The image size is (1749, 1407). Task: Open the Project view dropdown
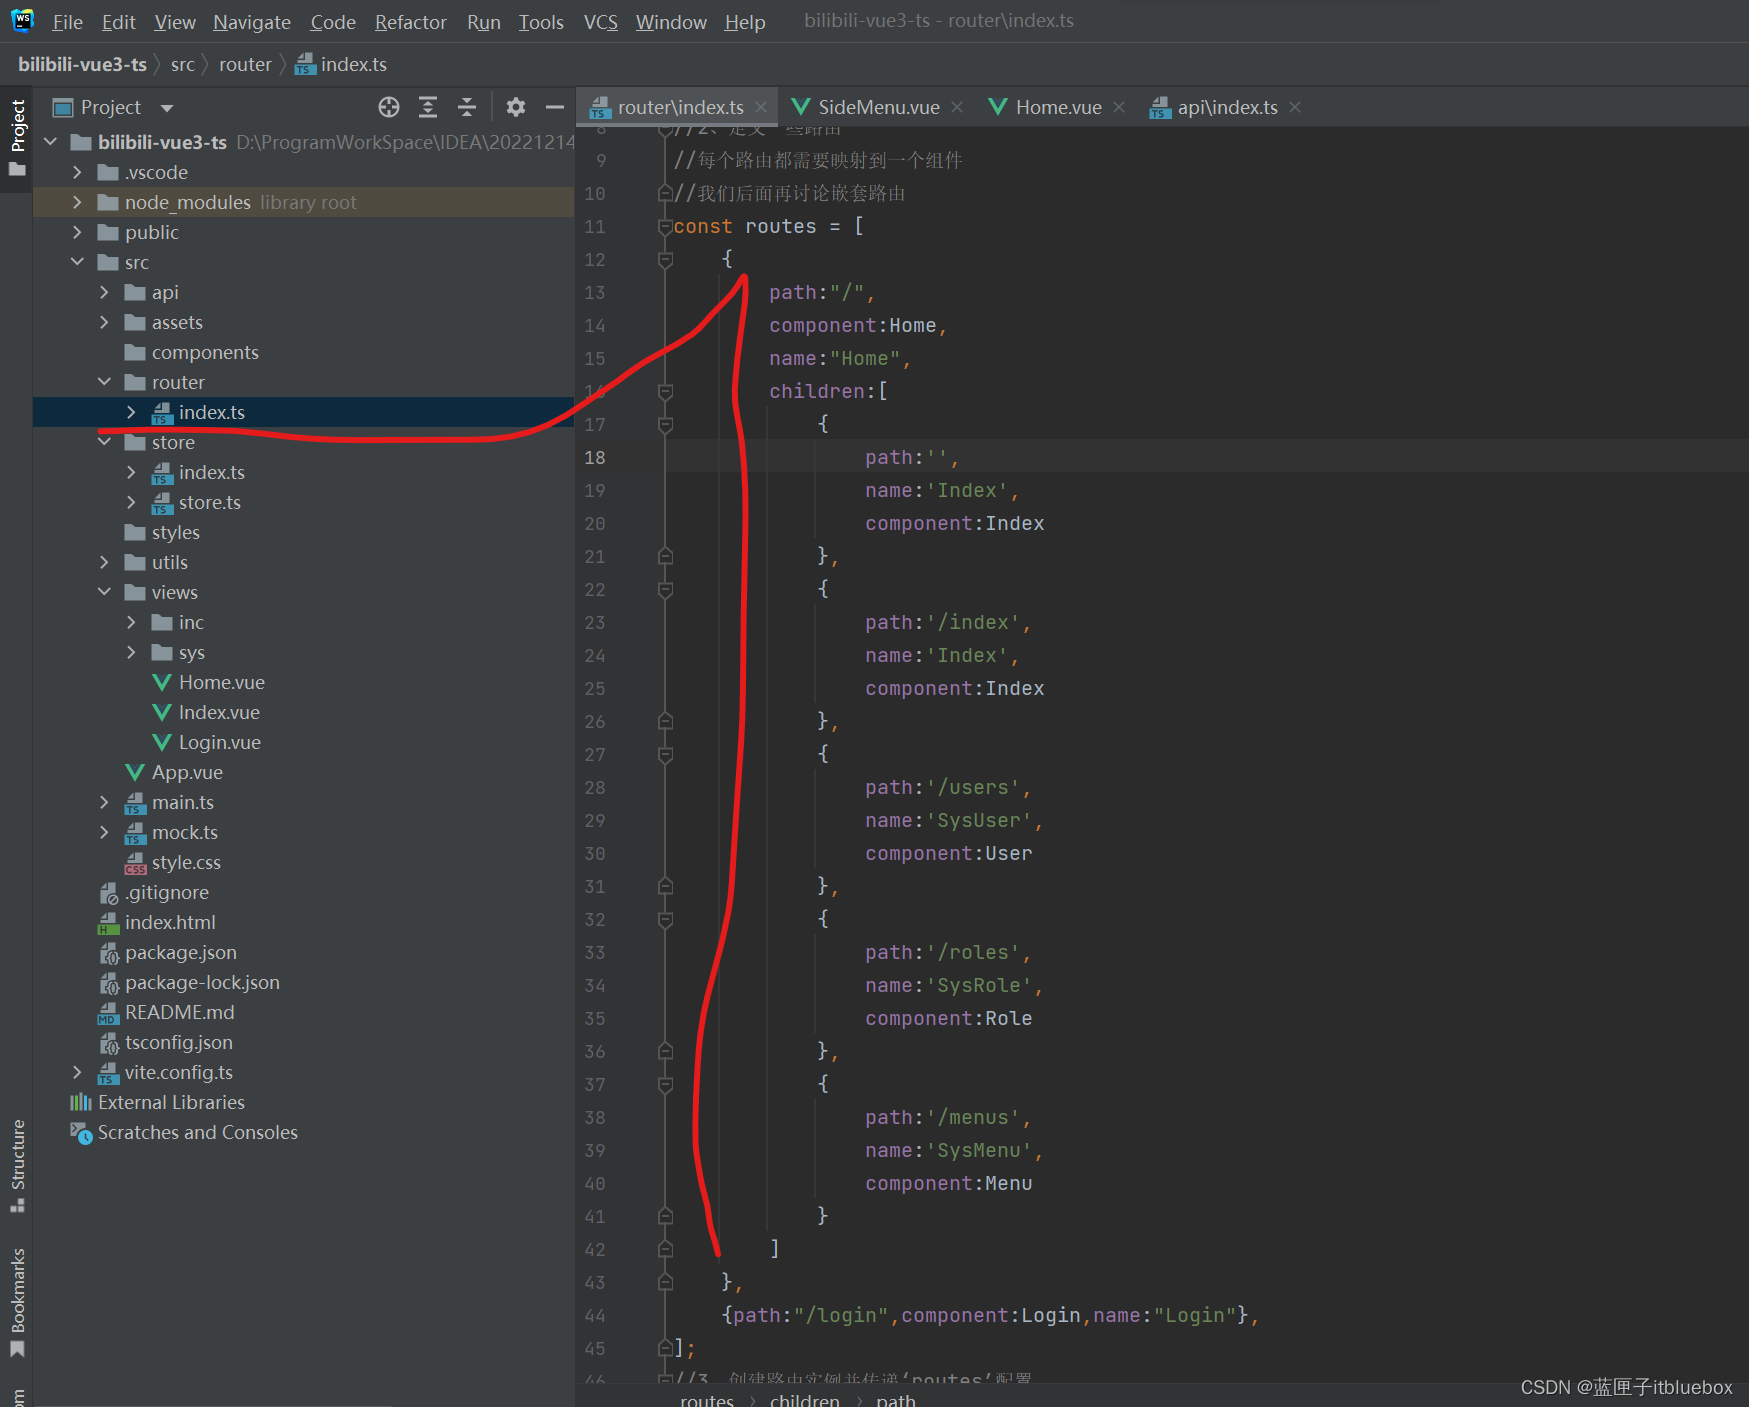(x=167, y=108)
